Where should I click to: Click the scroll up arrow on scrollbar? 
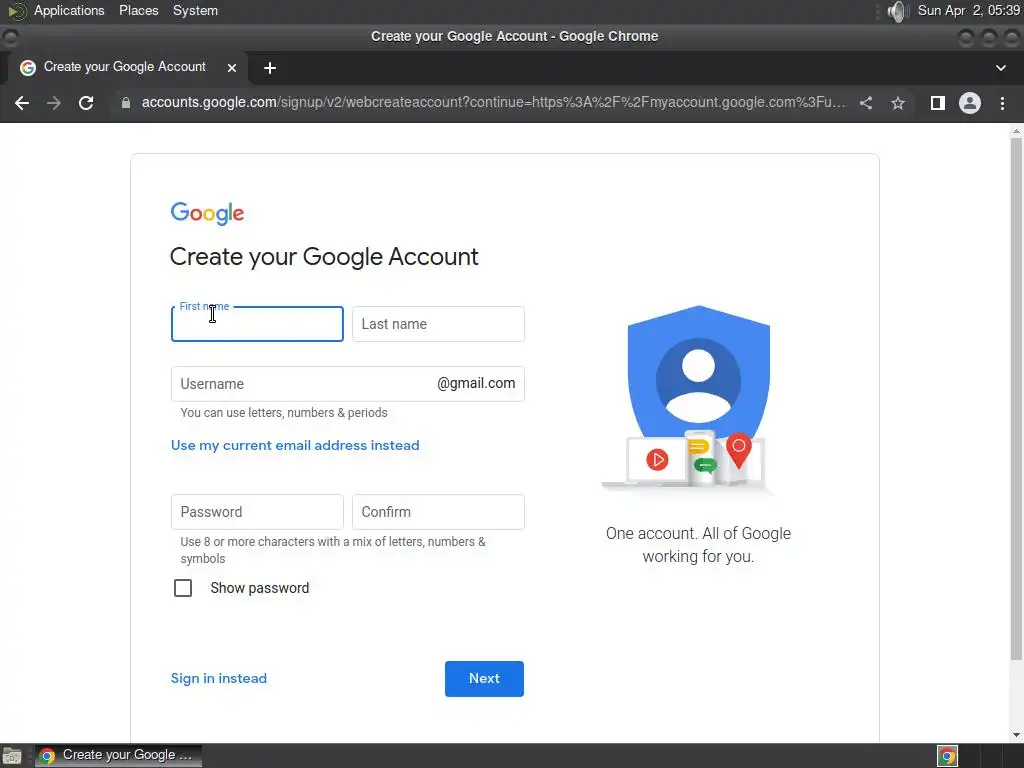point(1016,131)
